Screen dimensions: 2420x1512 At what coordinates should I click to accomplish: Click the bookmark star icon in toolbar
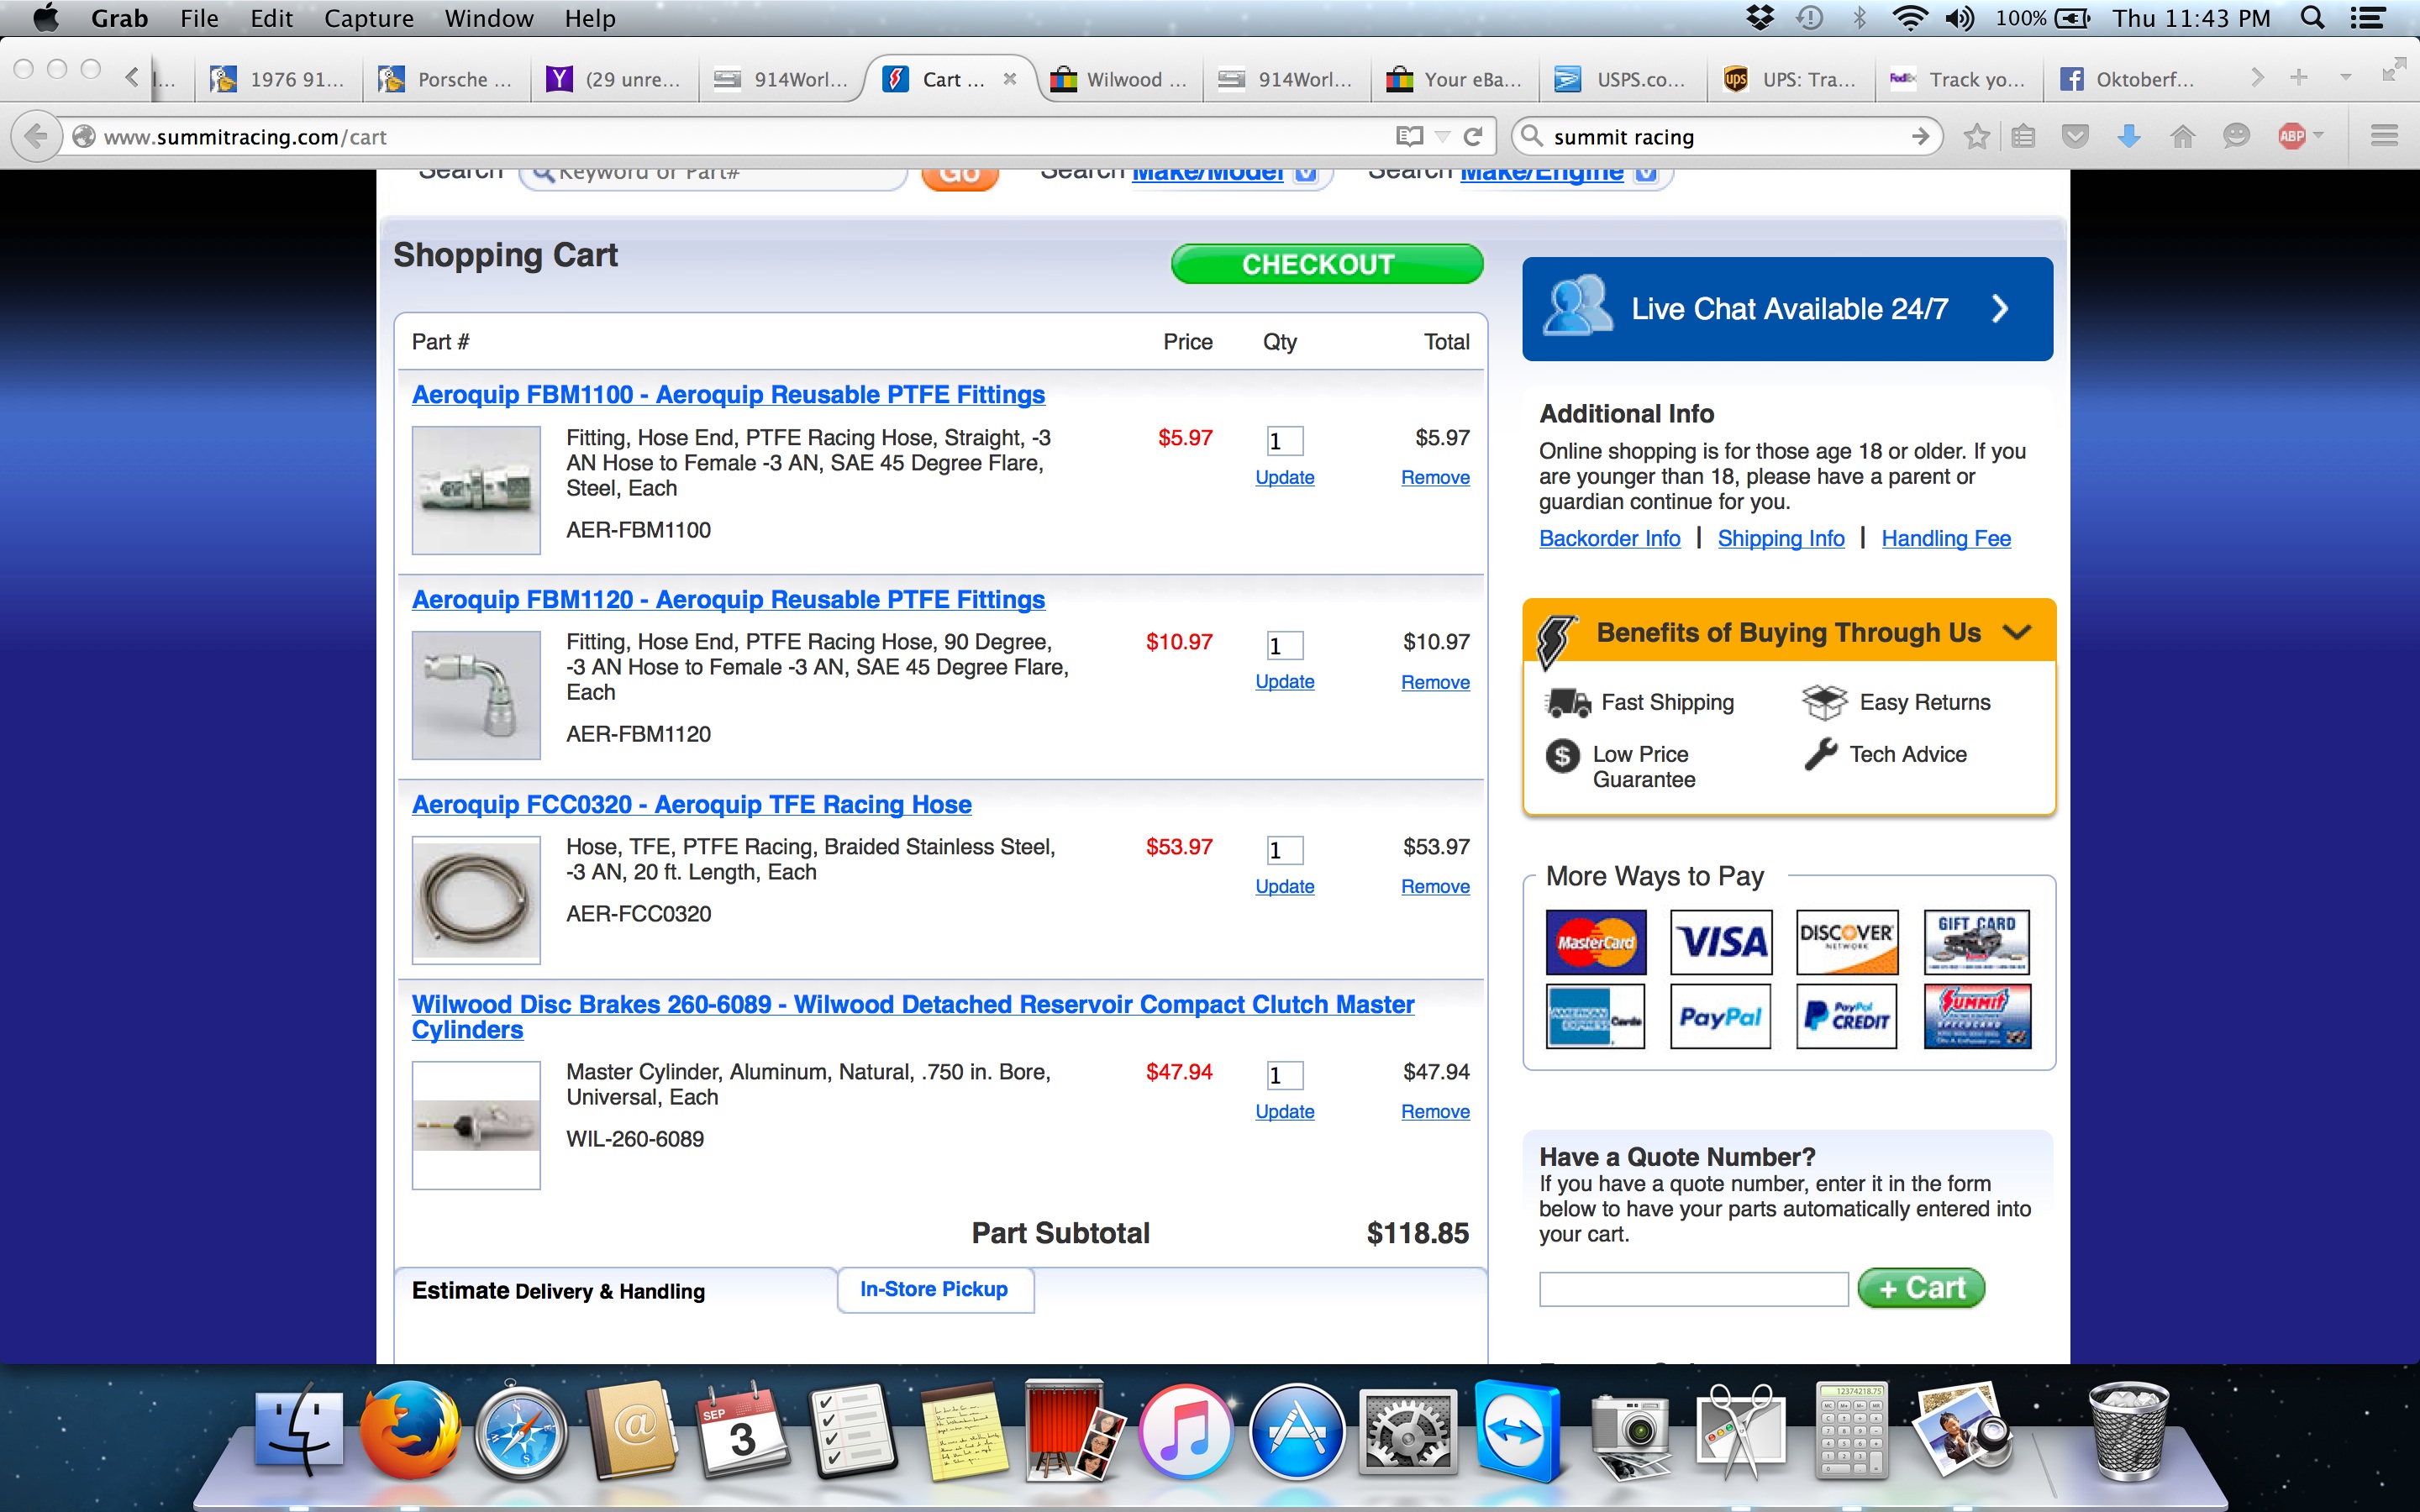point(1976,136)
